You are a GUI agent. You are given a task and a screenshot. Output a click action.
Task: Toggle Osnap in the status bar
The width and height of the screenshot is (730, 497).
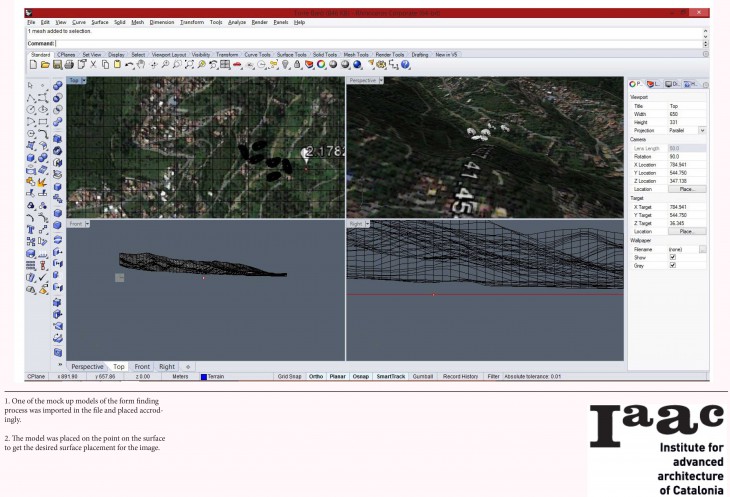pyautogui.click(x=360, y=376)
